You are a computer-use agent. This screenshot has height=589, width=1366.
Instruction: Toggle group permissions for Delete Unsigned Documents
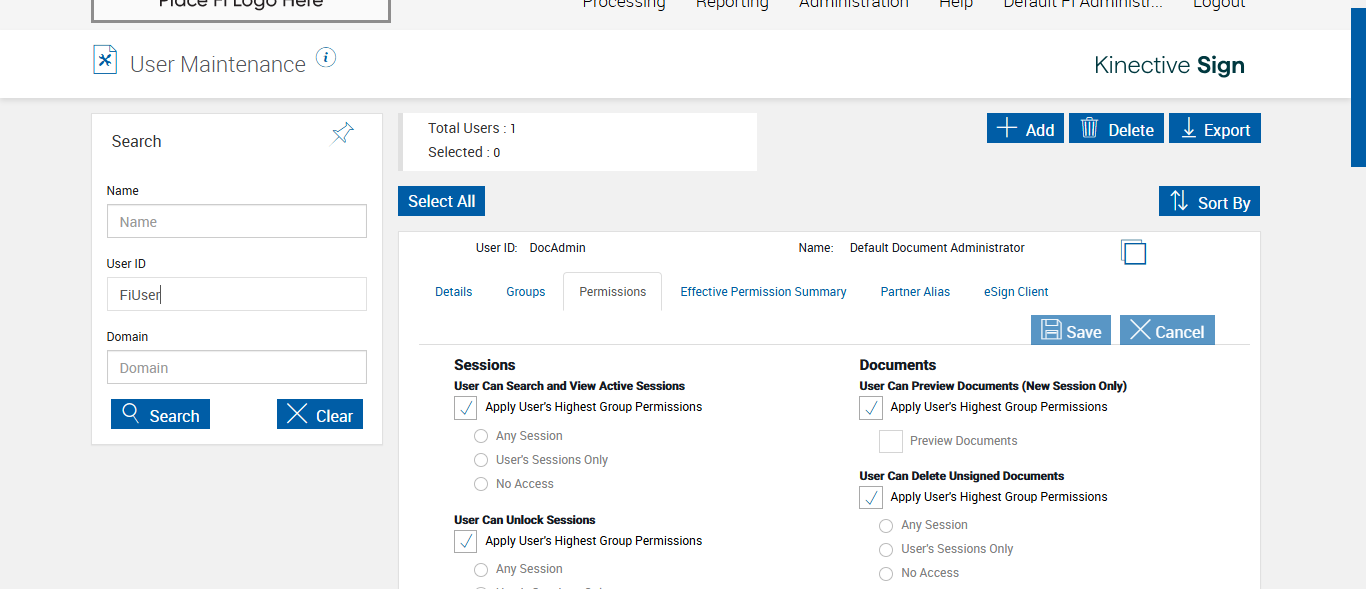(x=871, y=497)
